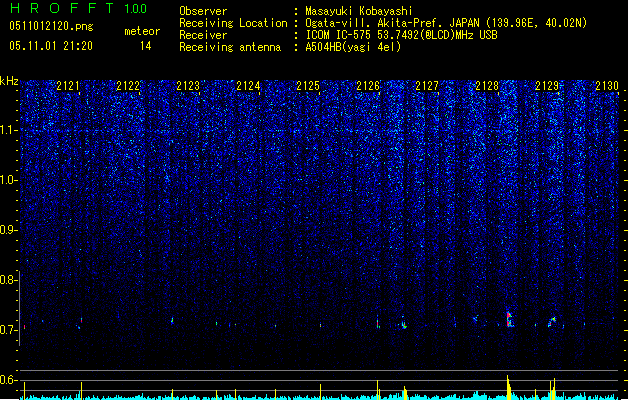Click the Ogata-vill. Akita-Pref. JAPAN location text

[x=446, y=23]
